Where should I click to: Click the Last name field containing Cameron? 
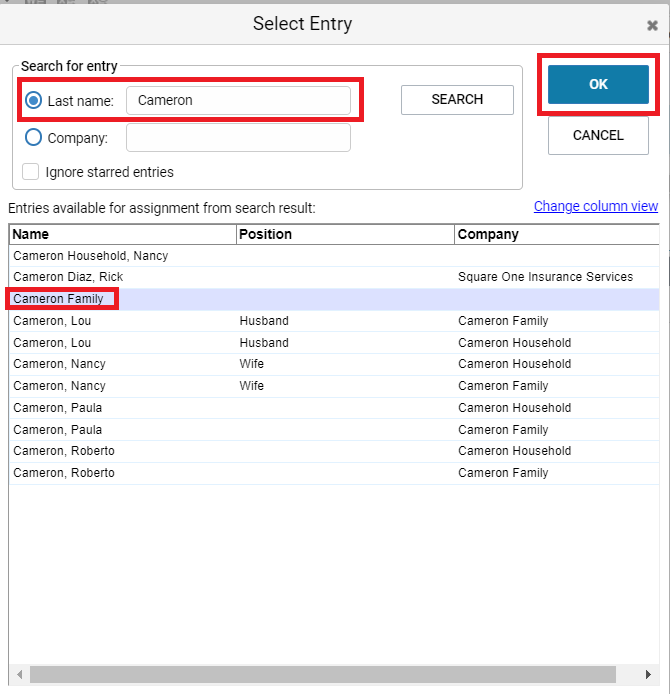point(238,100)
